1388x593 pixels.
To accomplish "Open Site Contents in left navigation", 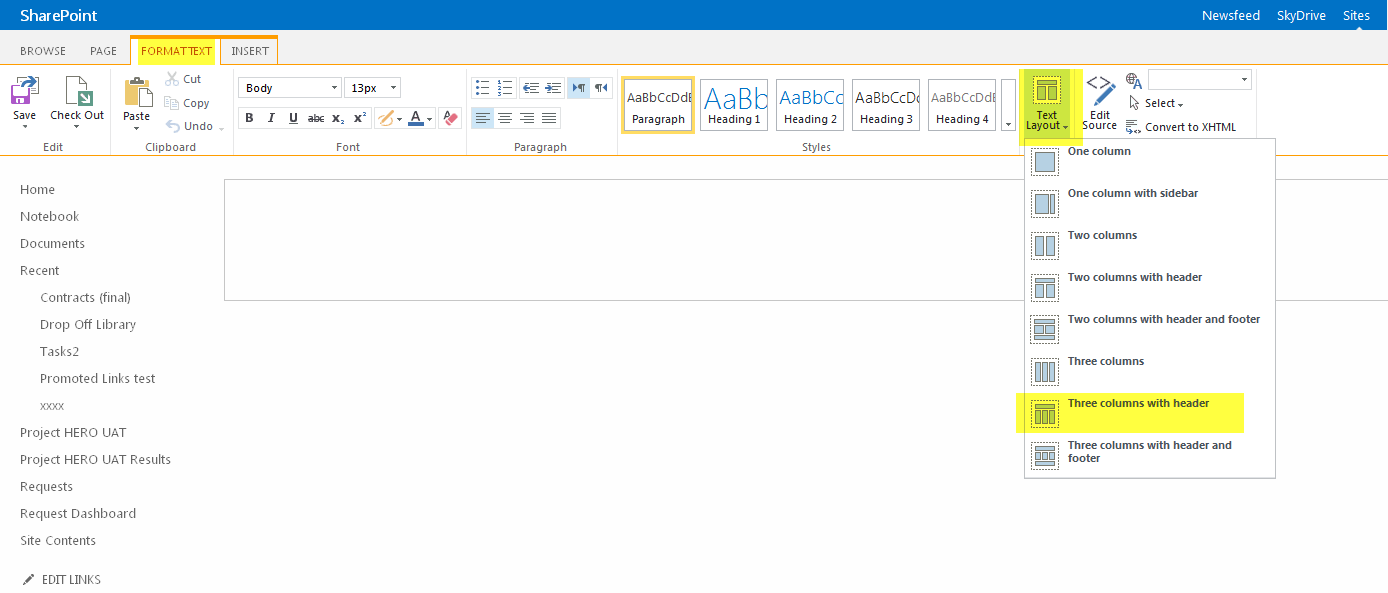I will click(58, 541).
